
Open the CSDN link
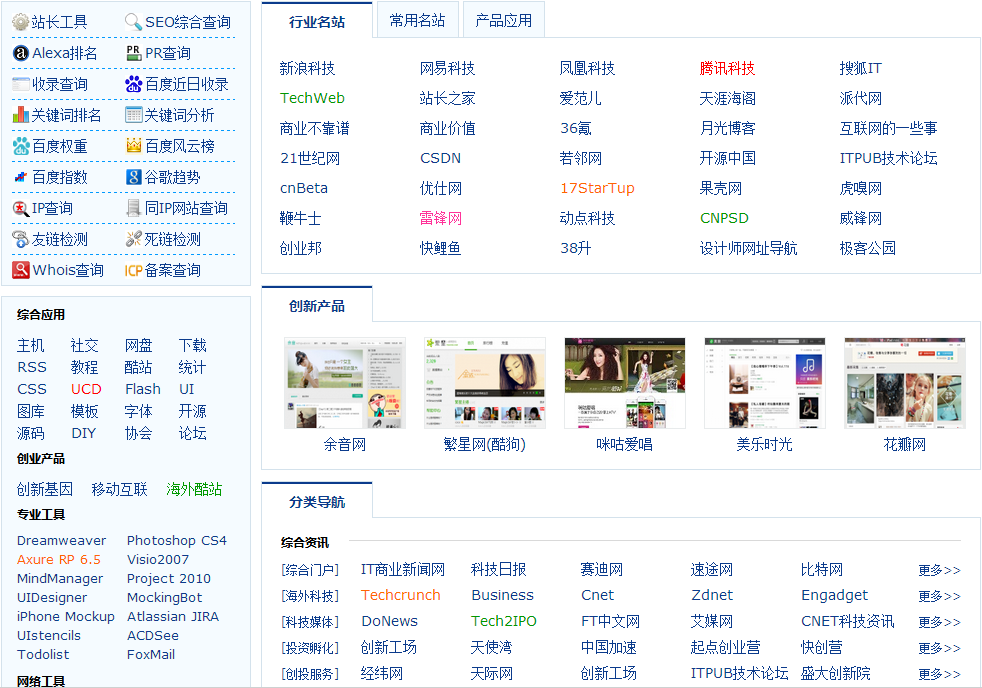[440, 158]
